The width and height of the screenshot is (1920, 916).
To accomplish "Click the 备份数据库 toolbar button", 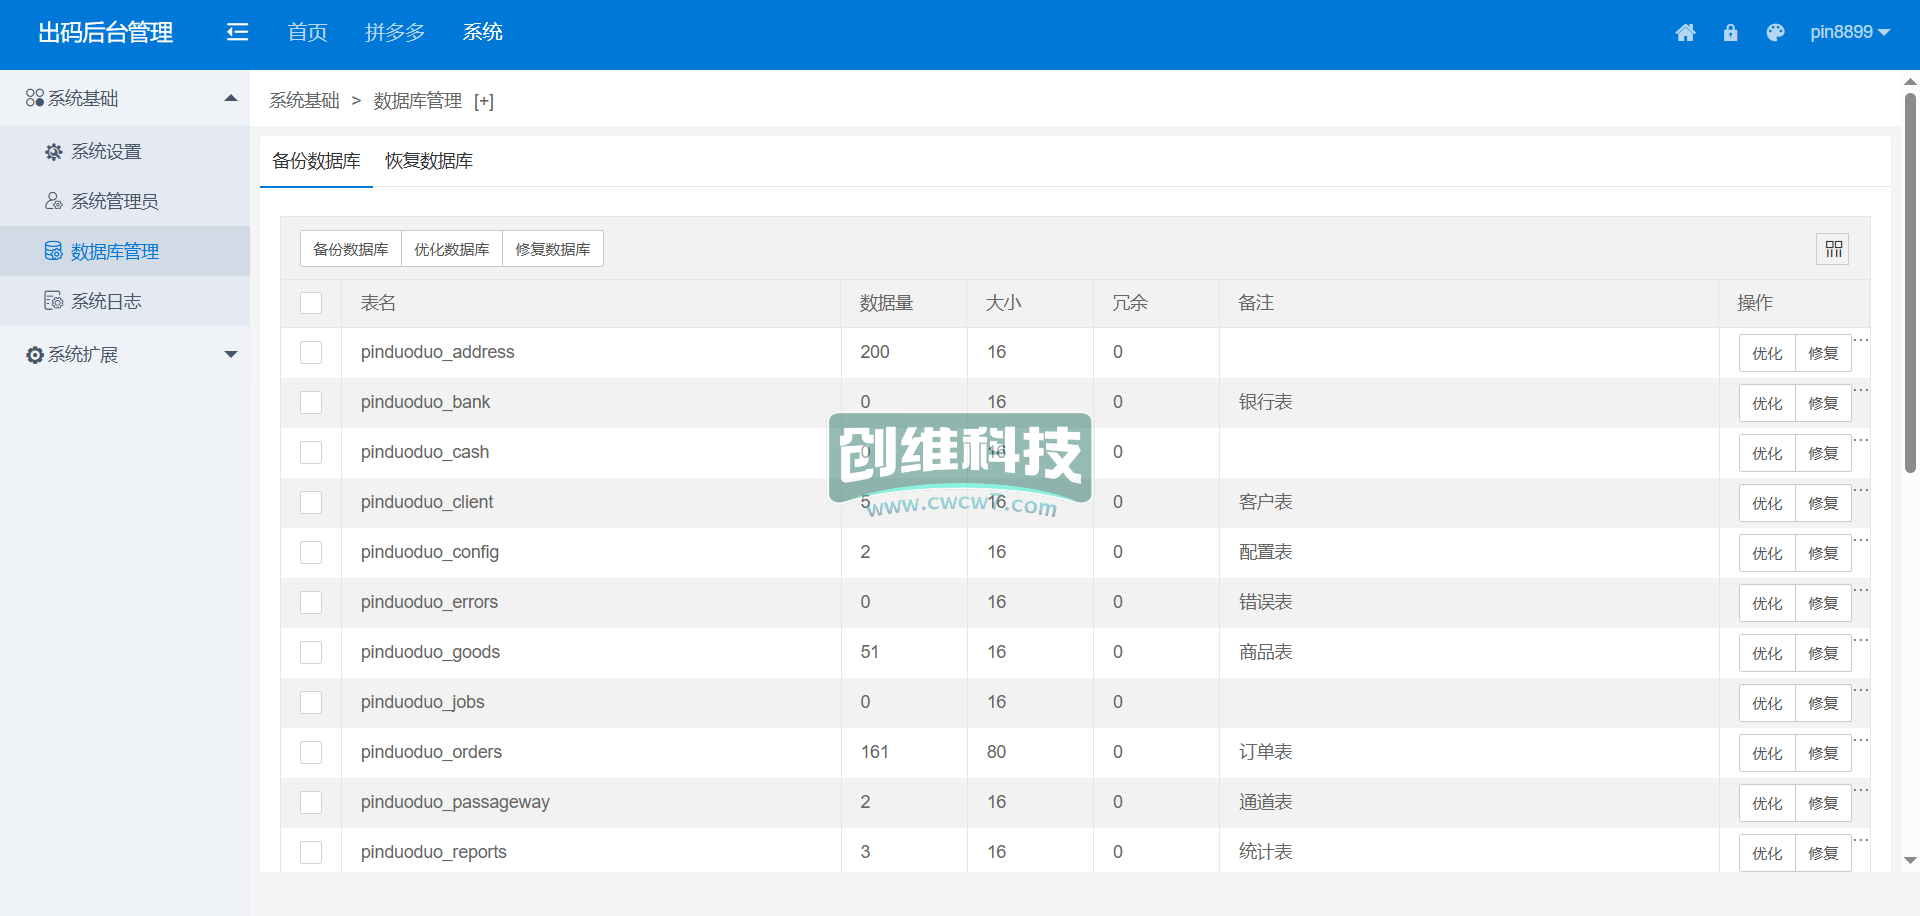I will coord(351,249).
